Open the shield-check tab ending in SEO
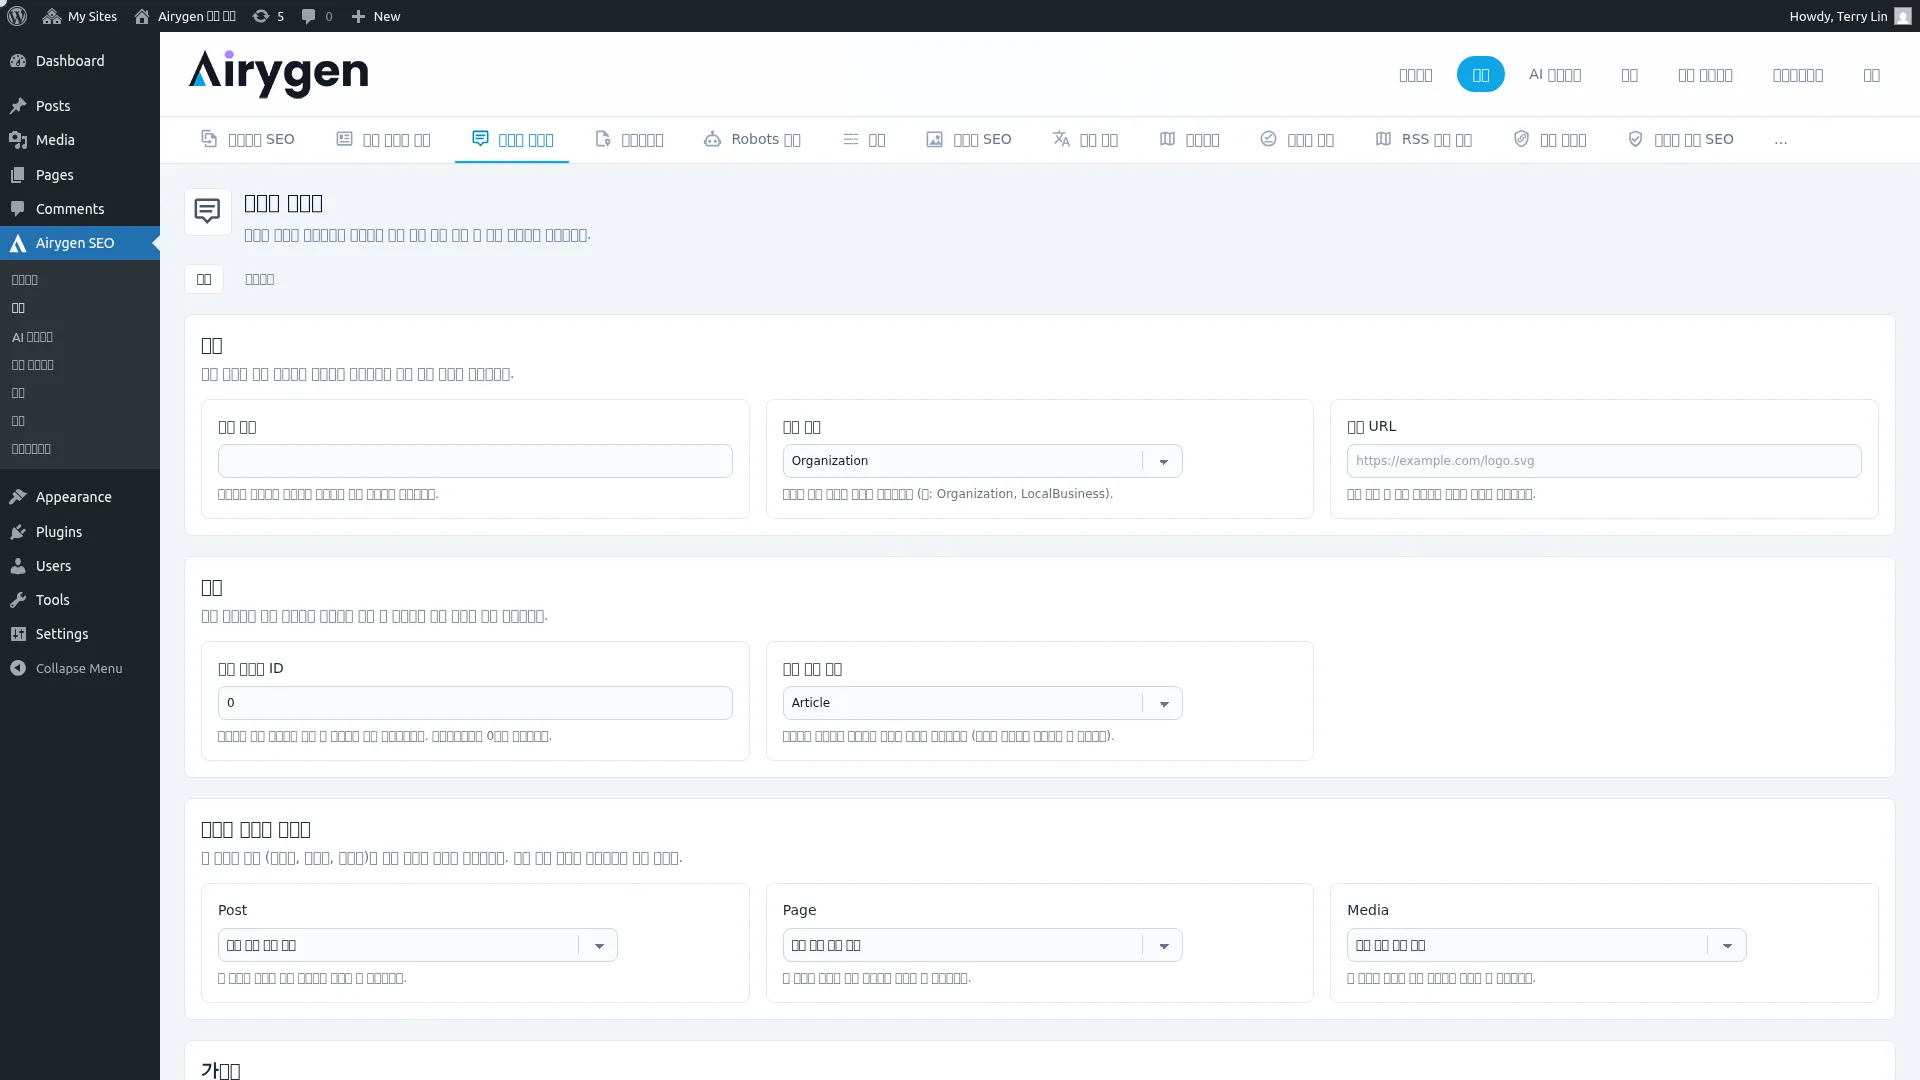Viewport: 1920px width, 1080px height. click(x=1681, y=139)
